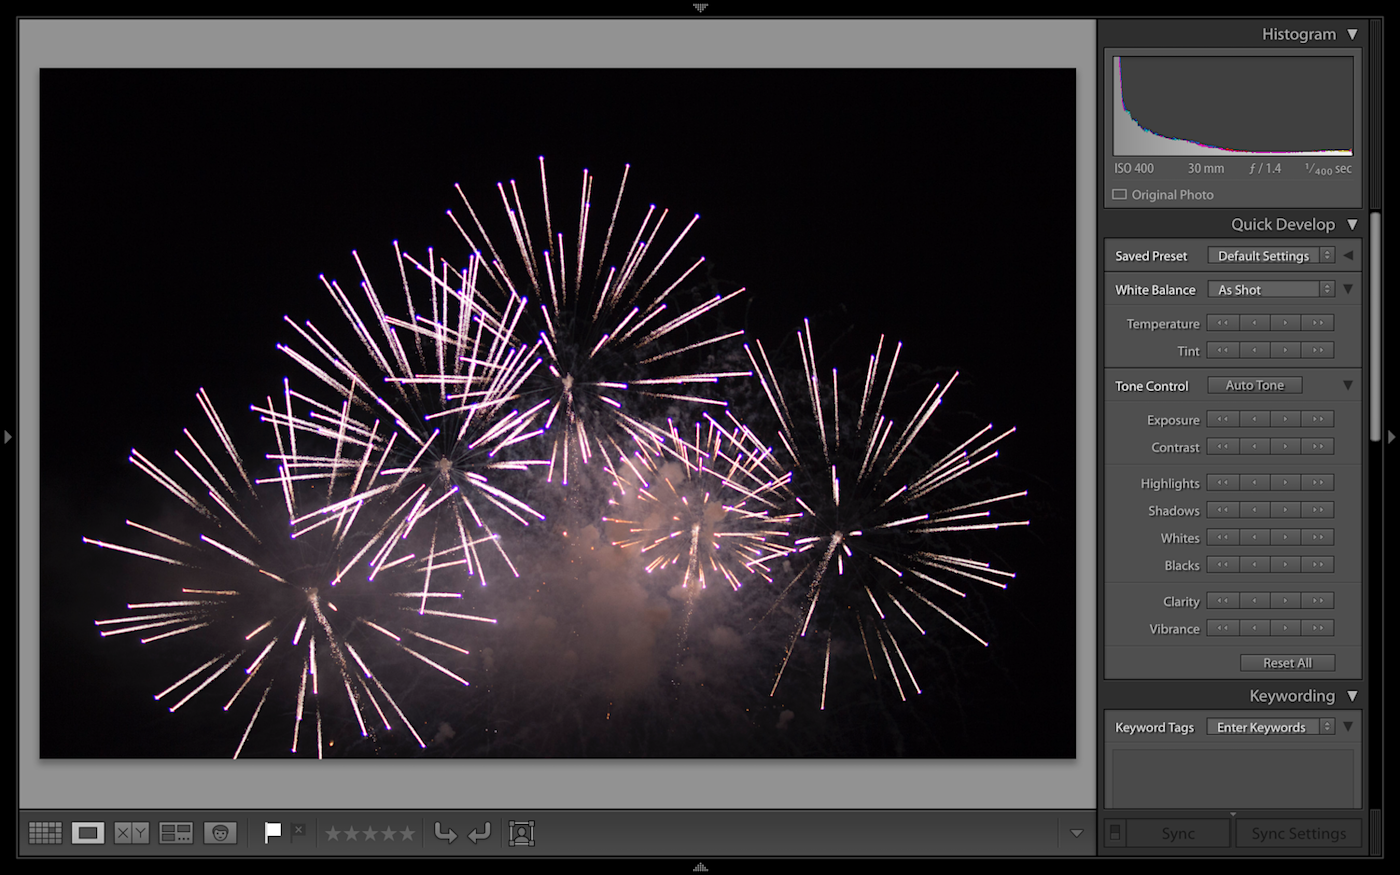Open Survey view
Image resolution: width=1400 pixels, height=875 pixels.
click(176, 832)
